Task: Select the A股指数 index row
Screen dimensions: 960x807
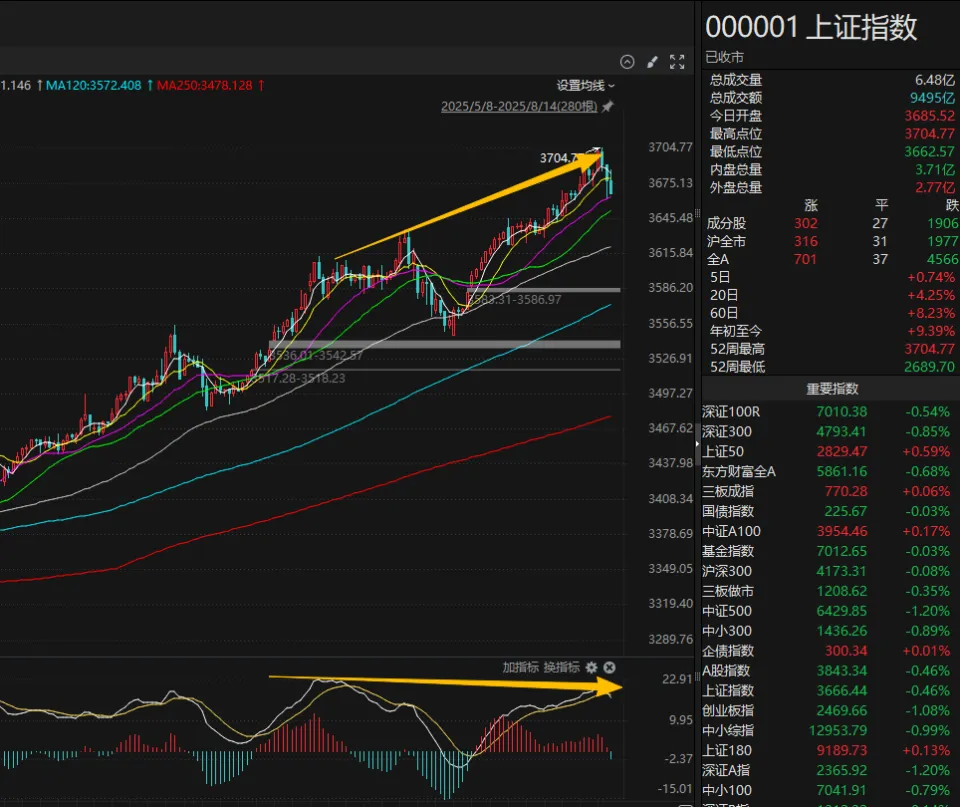Action: click(831, 670)
